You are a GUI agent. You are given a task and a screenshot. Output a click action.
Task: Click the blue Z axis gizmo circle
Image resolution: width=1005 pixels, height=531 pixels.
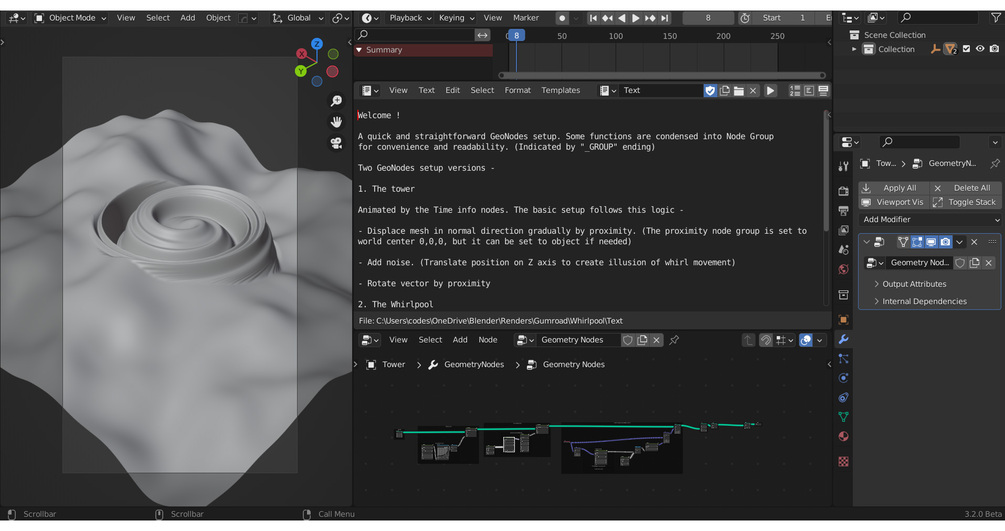[317, 44]
